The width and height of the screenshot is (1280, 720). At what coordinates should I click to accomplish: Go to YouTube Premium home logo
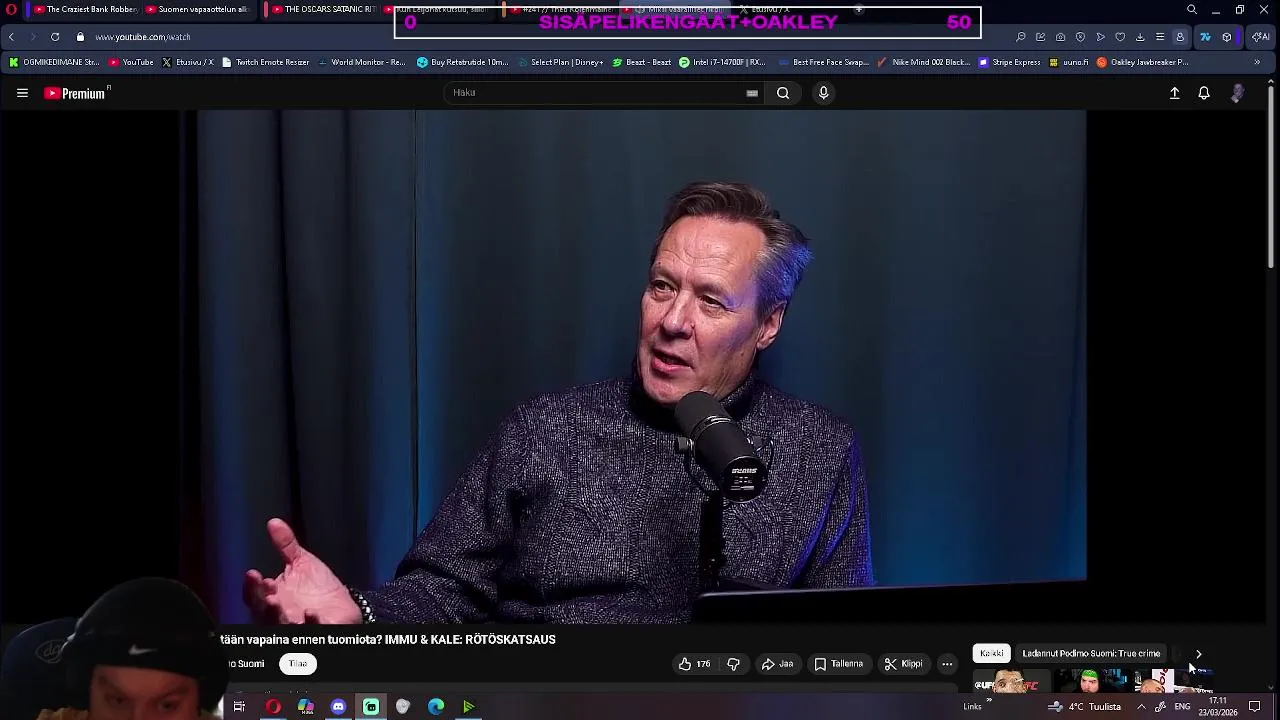[77, 93]
